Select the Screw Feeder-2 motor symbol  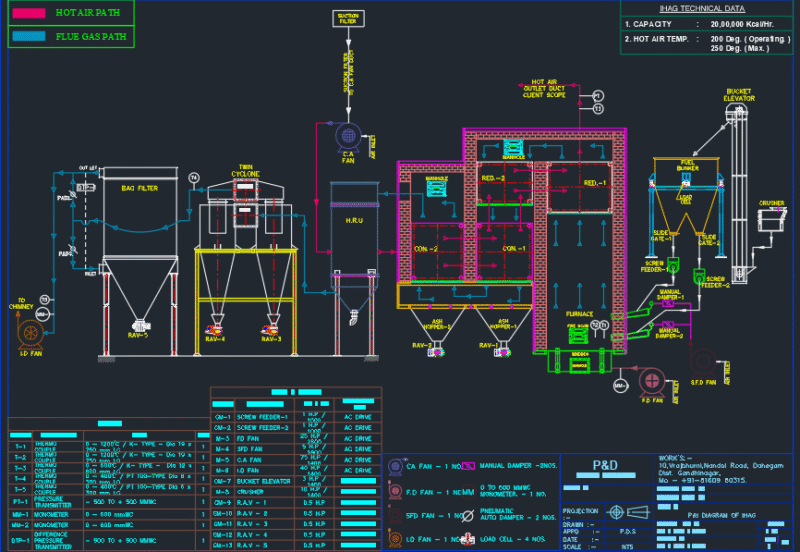[699, 277]
